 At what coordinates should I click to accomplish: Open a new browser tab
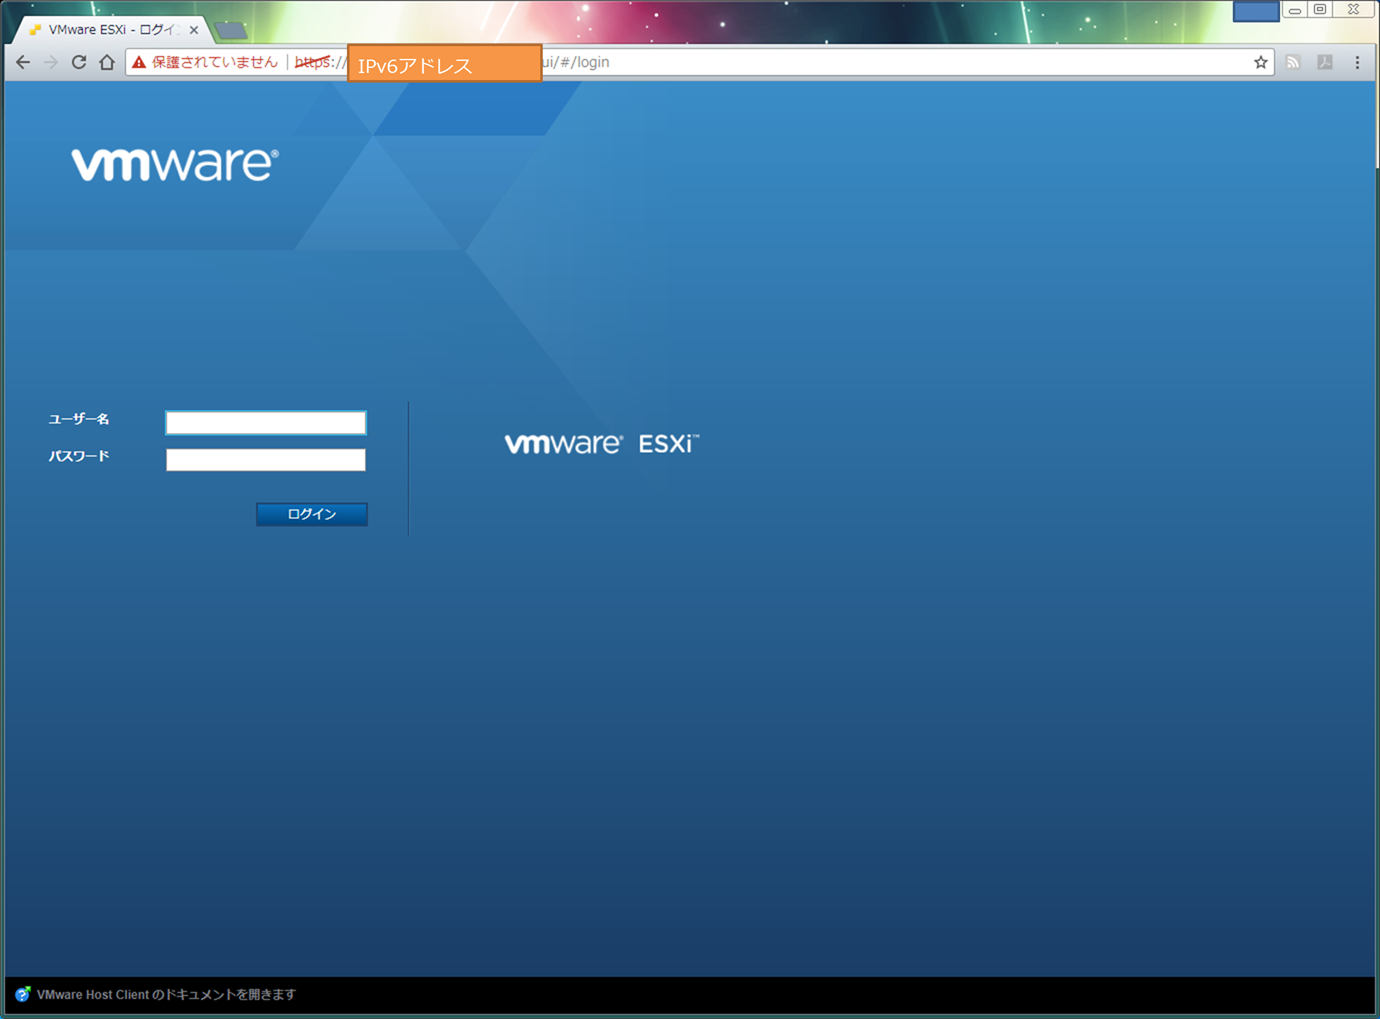tap(230, 29)
